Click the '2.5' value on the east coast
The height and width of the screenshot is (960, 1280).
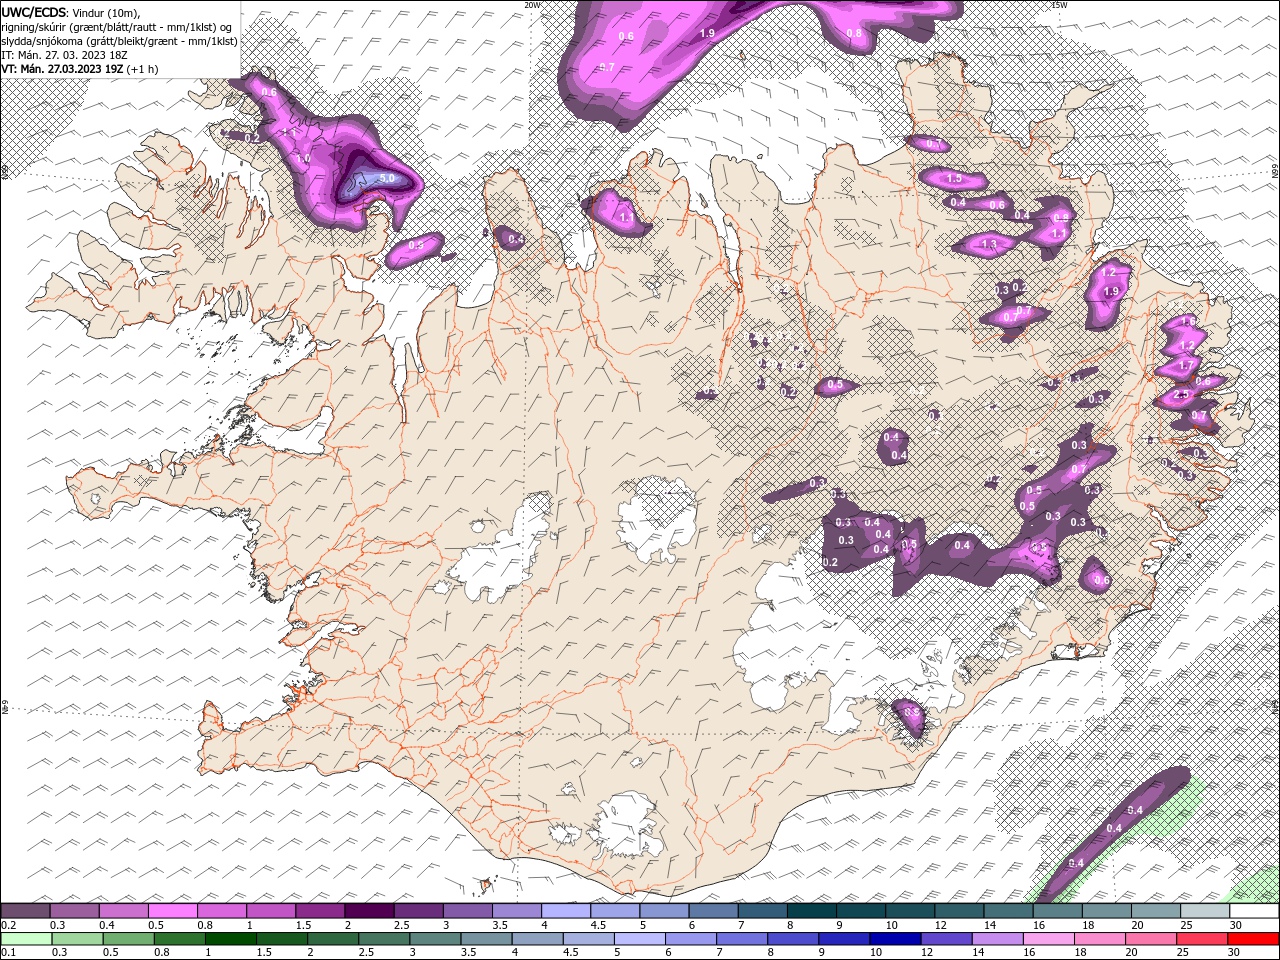pos(1182,395)
